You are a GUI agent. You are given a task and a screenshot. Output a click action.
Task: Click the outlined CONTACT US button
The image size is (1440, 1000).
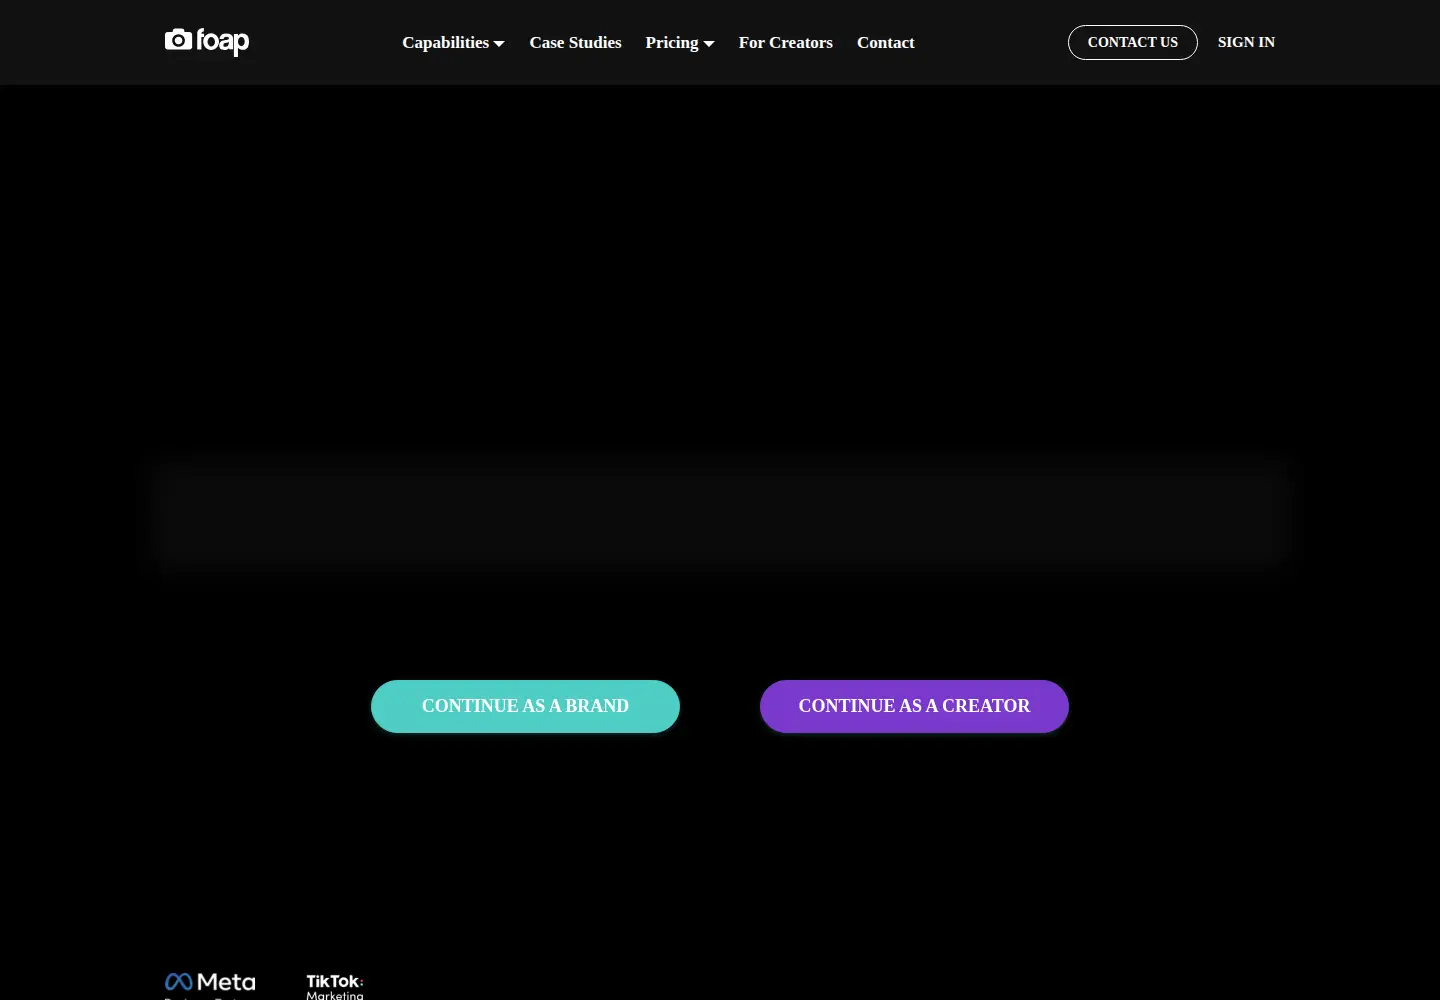pyautogui.click(x=1133, y=42)
